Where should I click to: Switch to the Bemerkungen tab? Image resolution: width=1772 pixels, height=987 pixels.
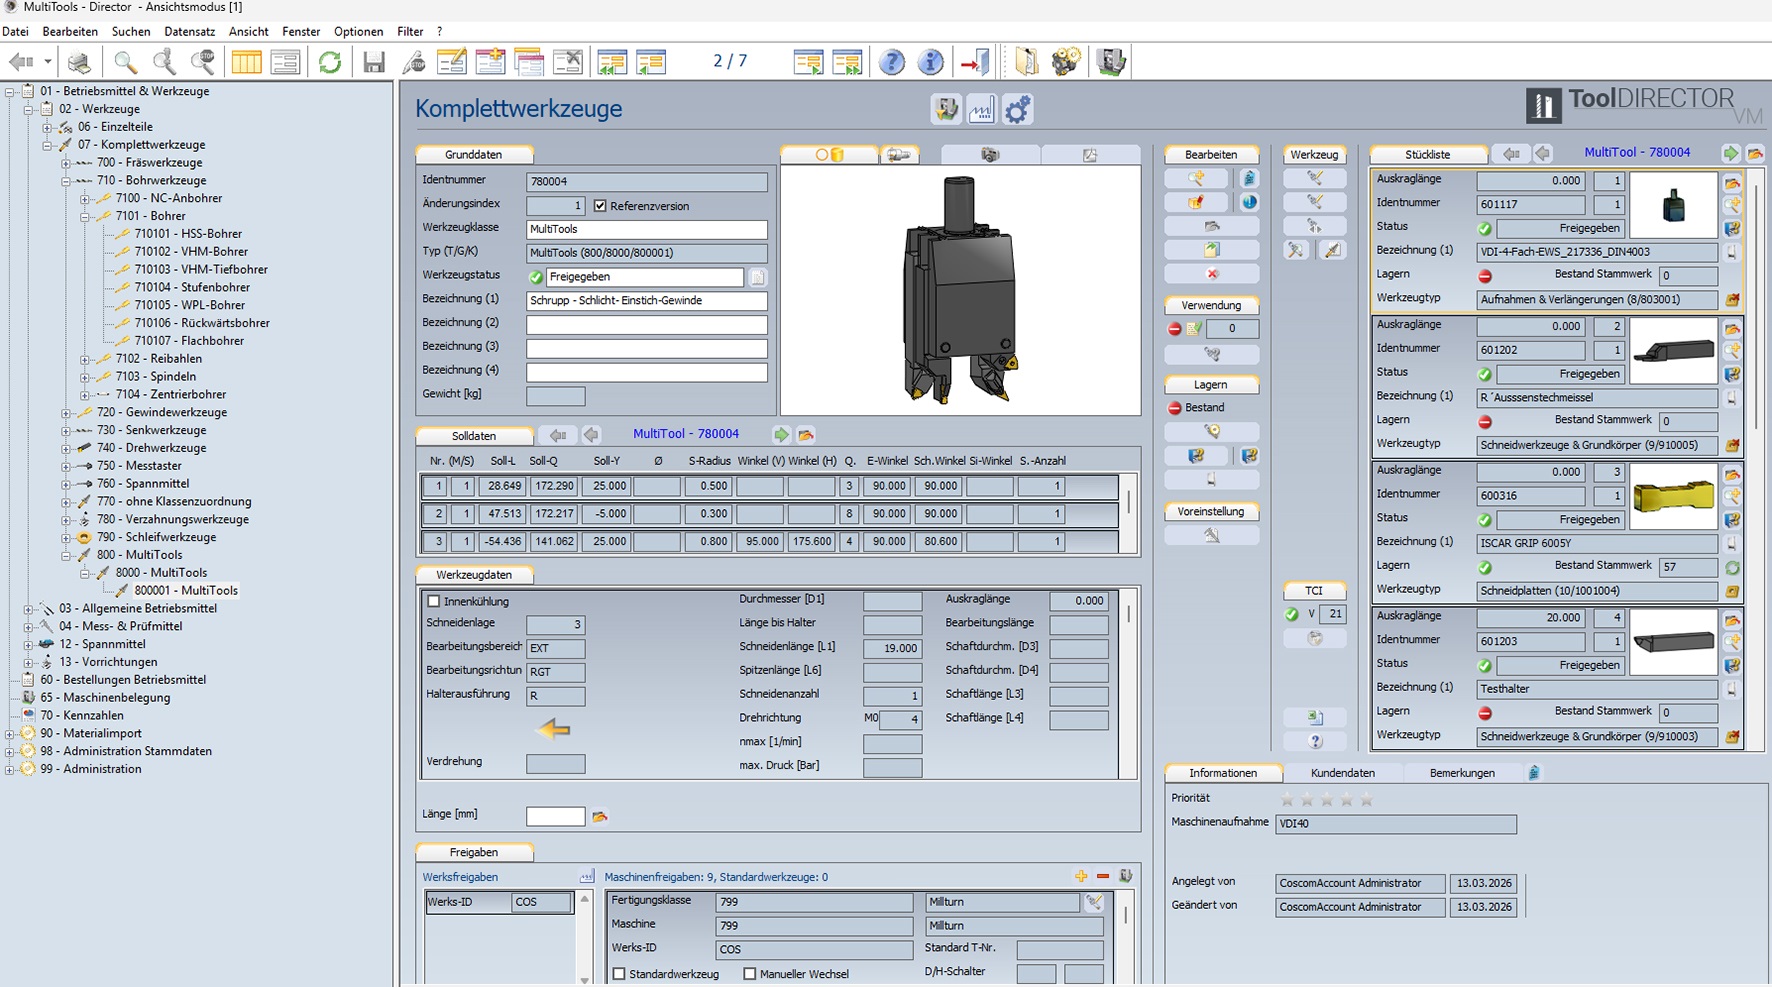tap(1462, 773)
